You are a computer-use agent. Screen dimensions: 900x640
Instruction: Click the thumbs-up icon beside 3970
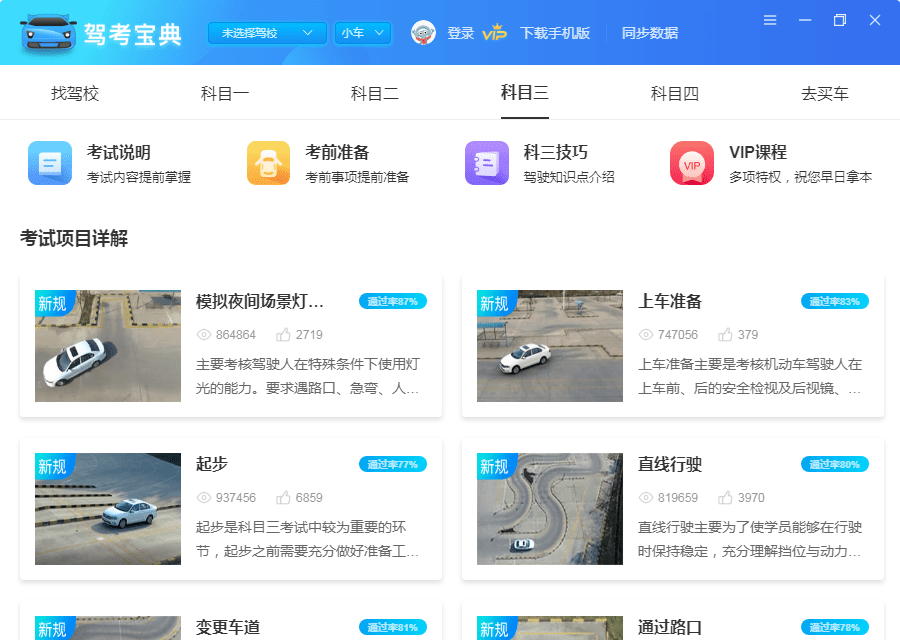coord(725,497)
